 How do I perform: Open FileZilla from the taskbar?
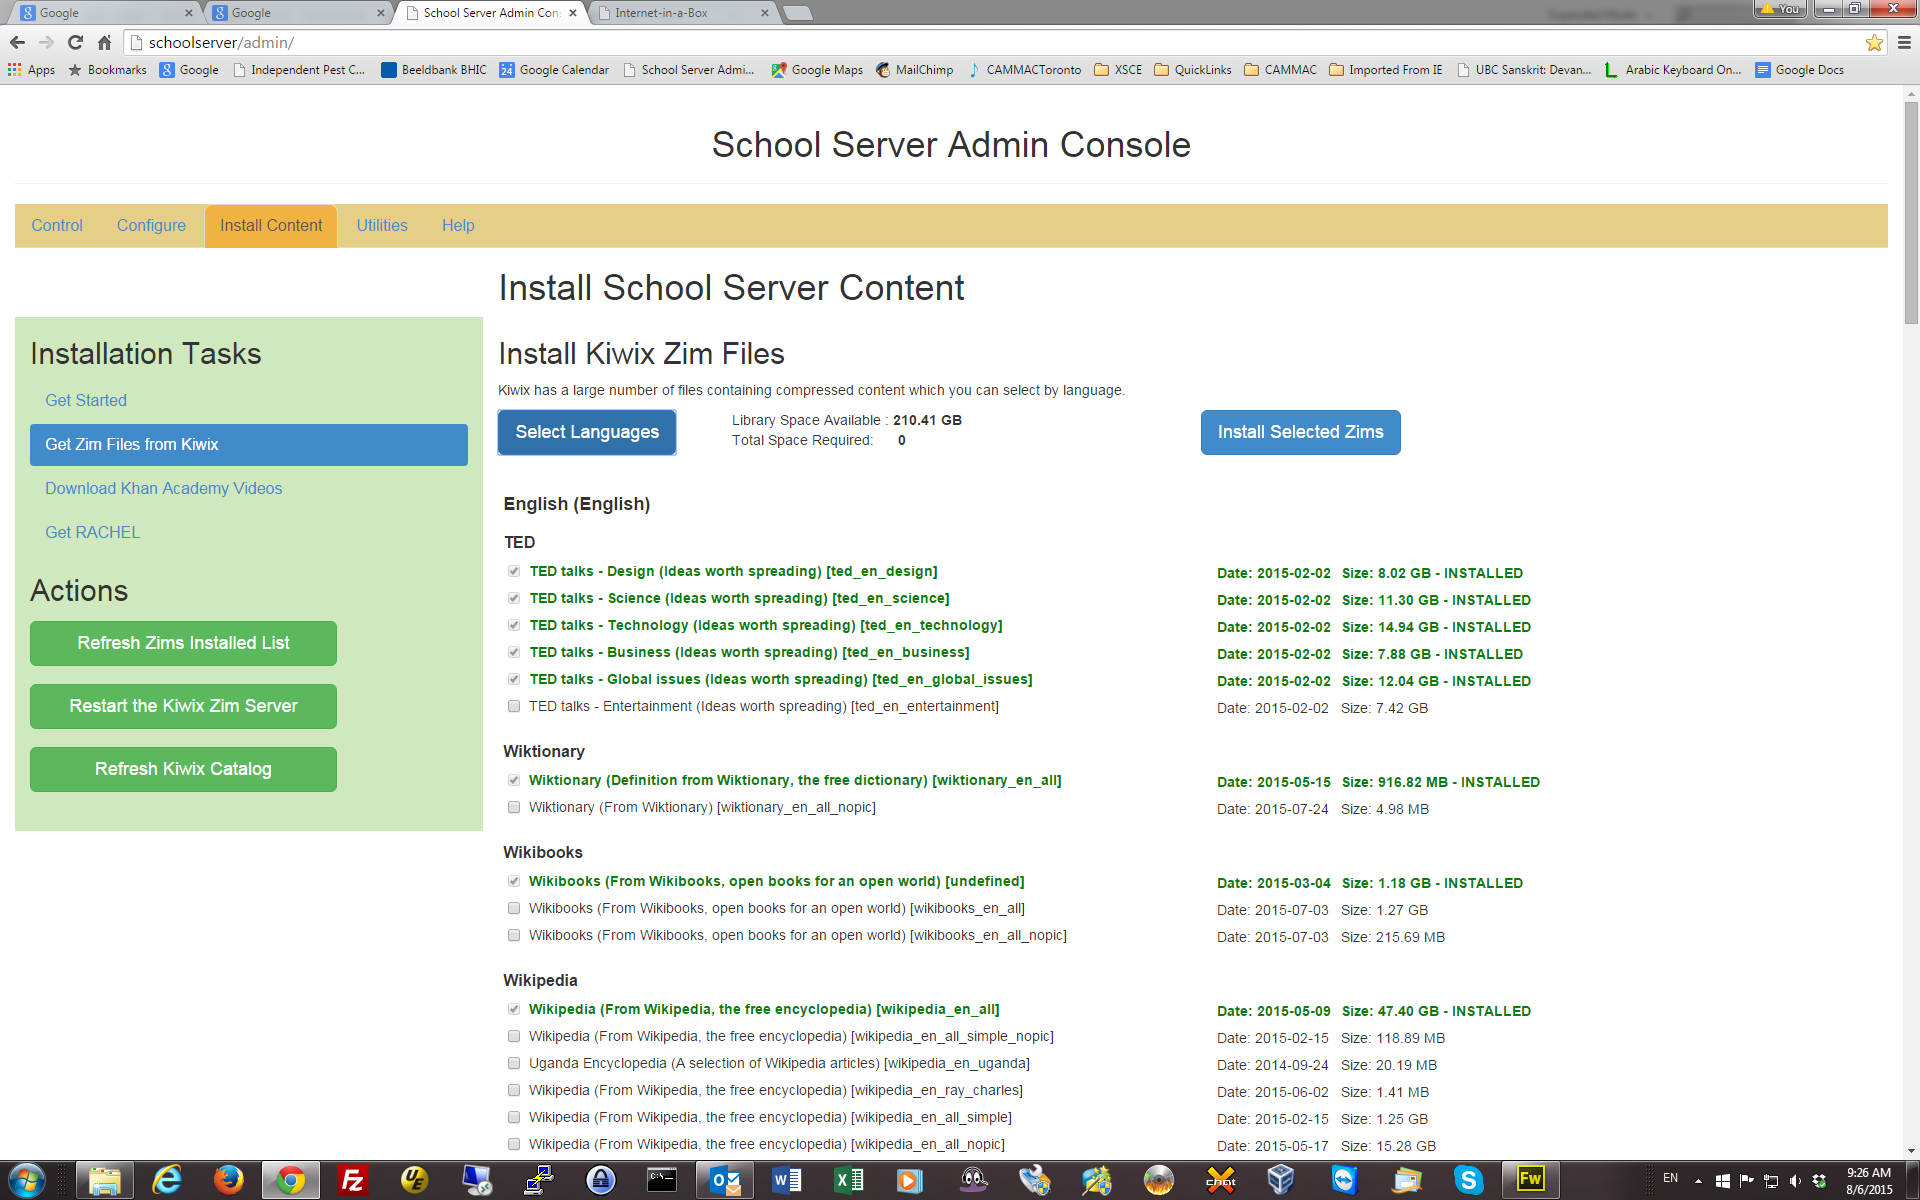[352, 1180]
